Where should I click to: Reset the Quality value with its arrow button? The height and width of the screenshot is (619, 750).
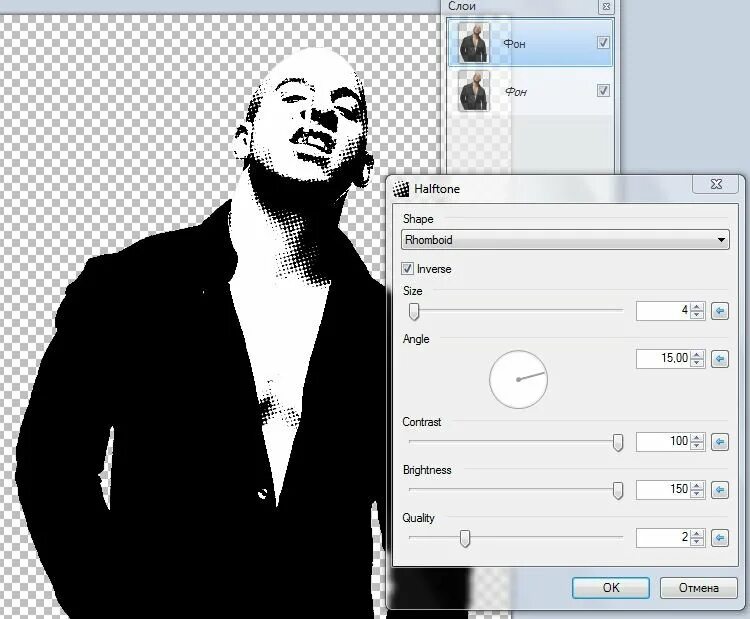[x=719, y=538]
